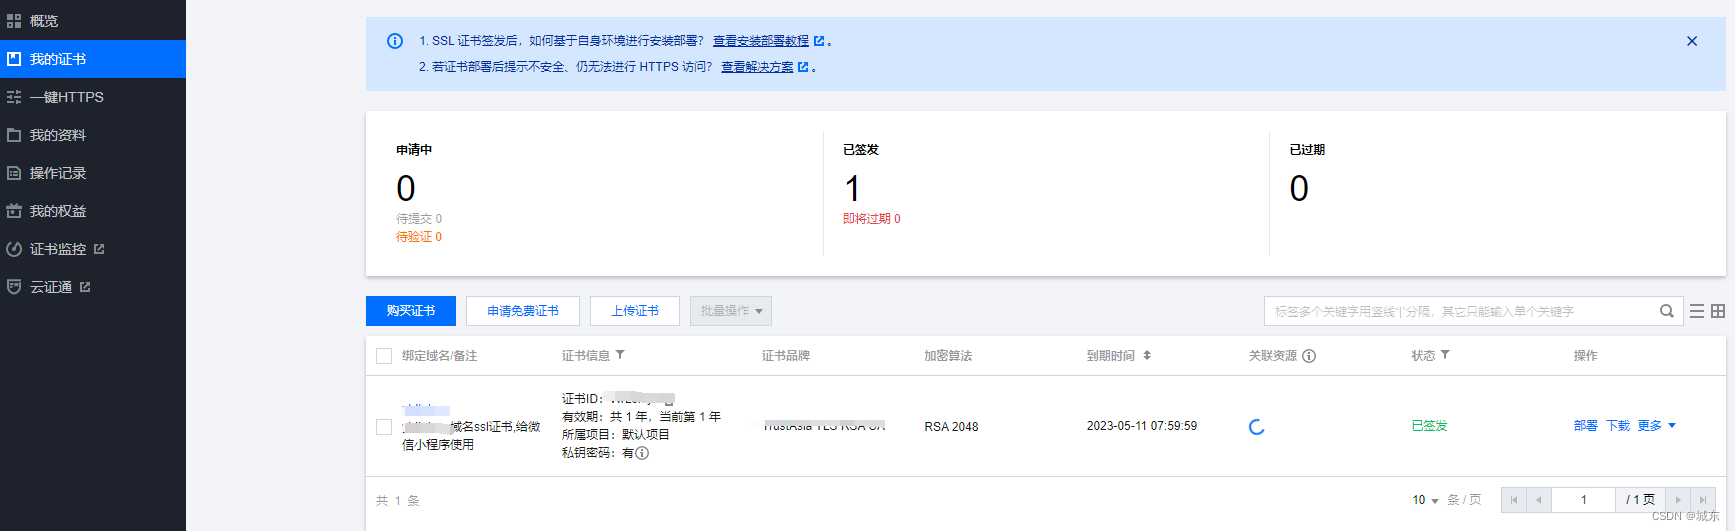The image size is (1735, 531).
Task: Open 查看解决方案 link
Action: 757,67
